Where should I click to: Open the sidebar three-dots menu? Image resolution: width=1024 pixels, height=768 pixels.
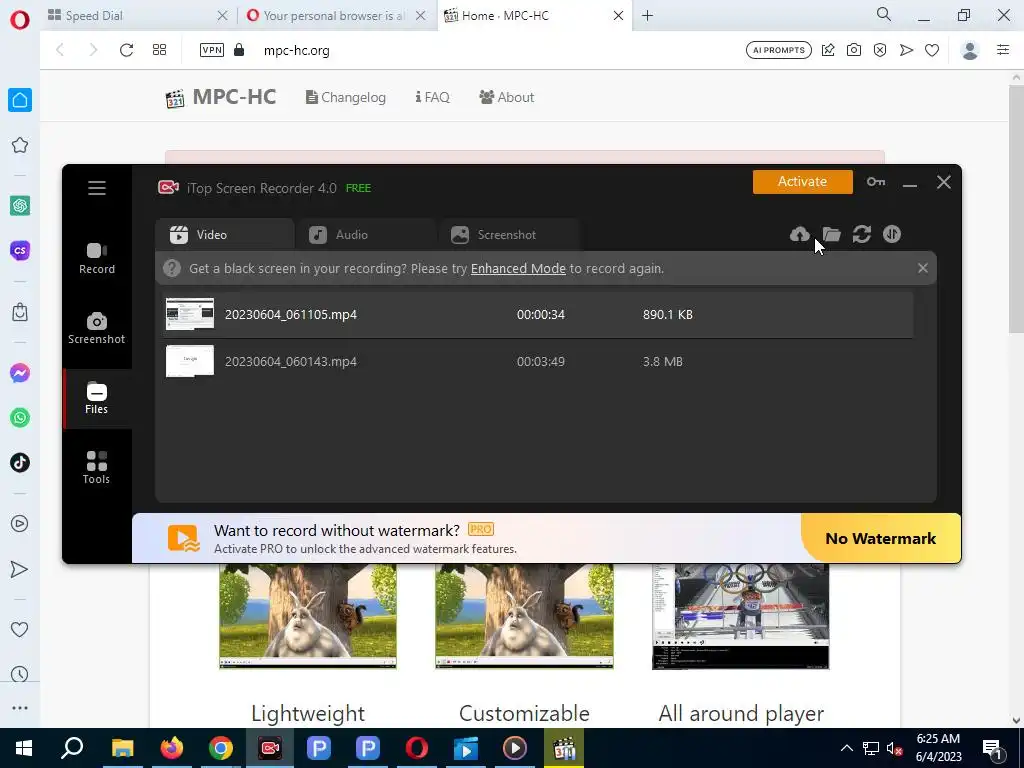pos(20,708)
